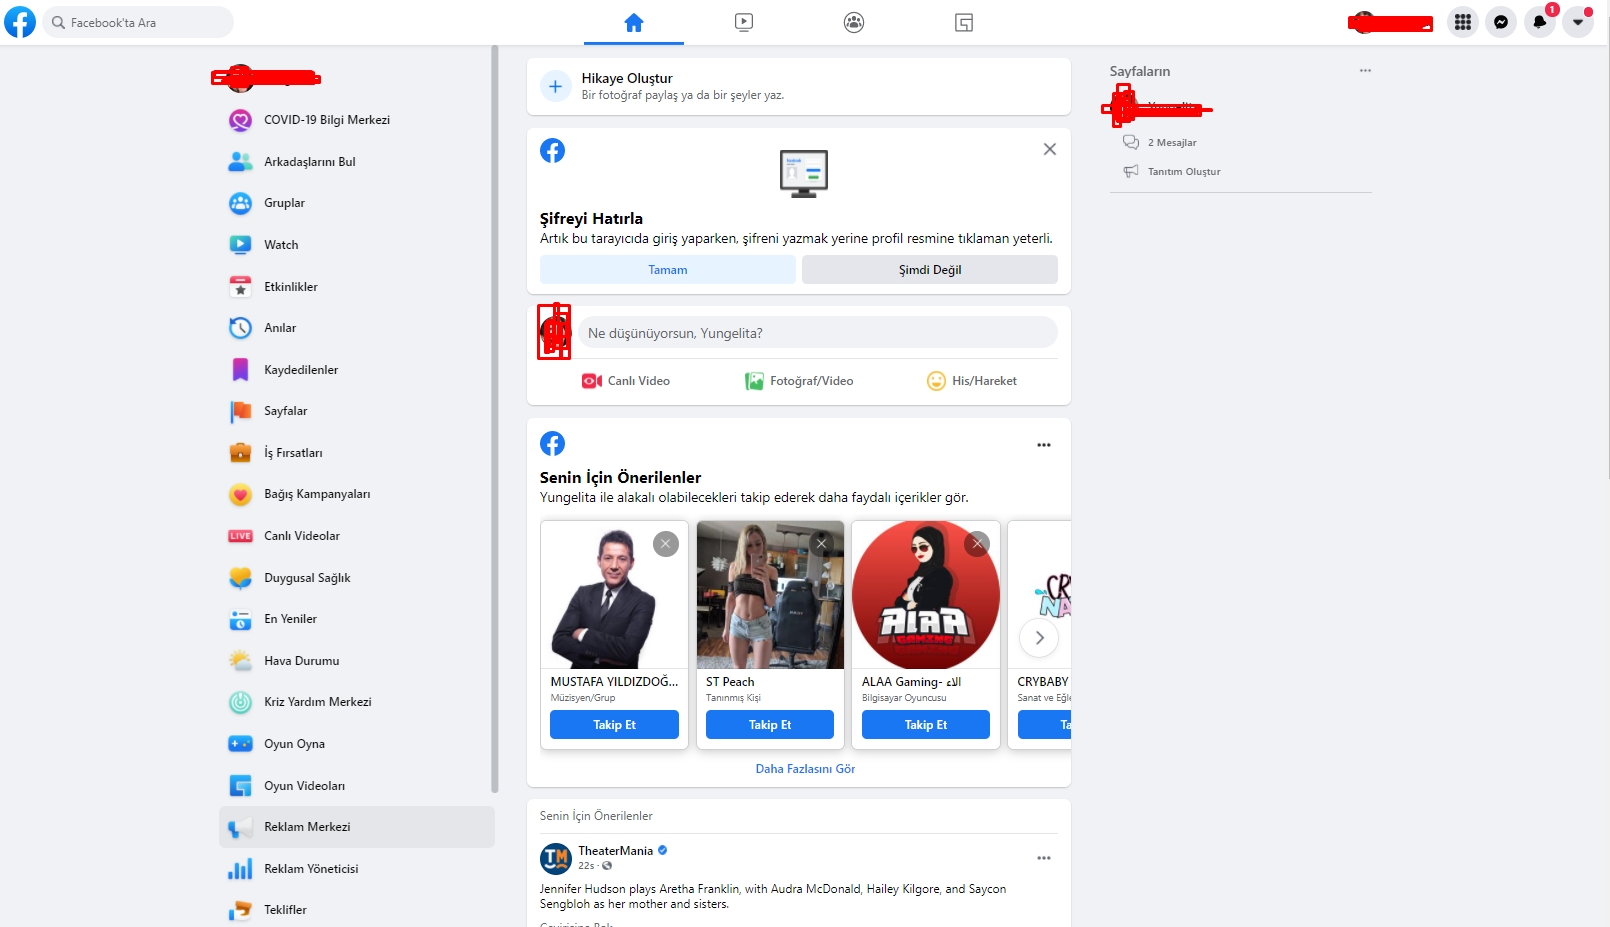
Task: Add a Fotoğraf/Video to post
Action: [799, 381]
